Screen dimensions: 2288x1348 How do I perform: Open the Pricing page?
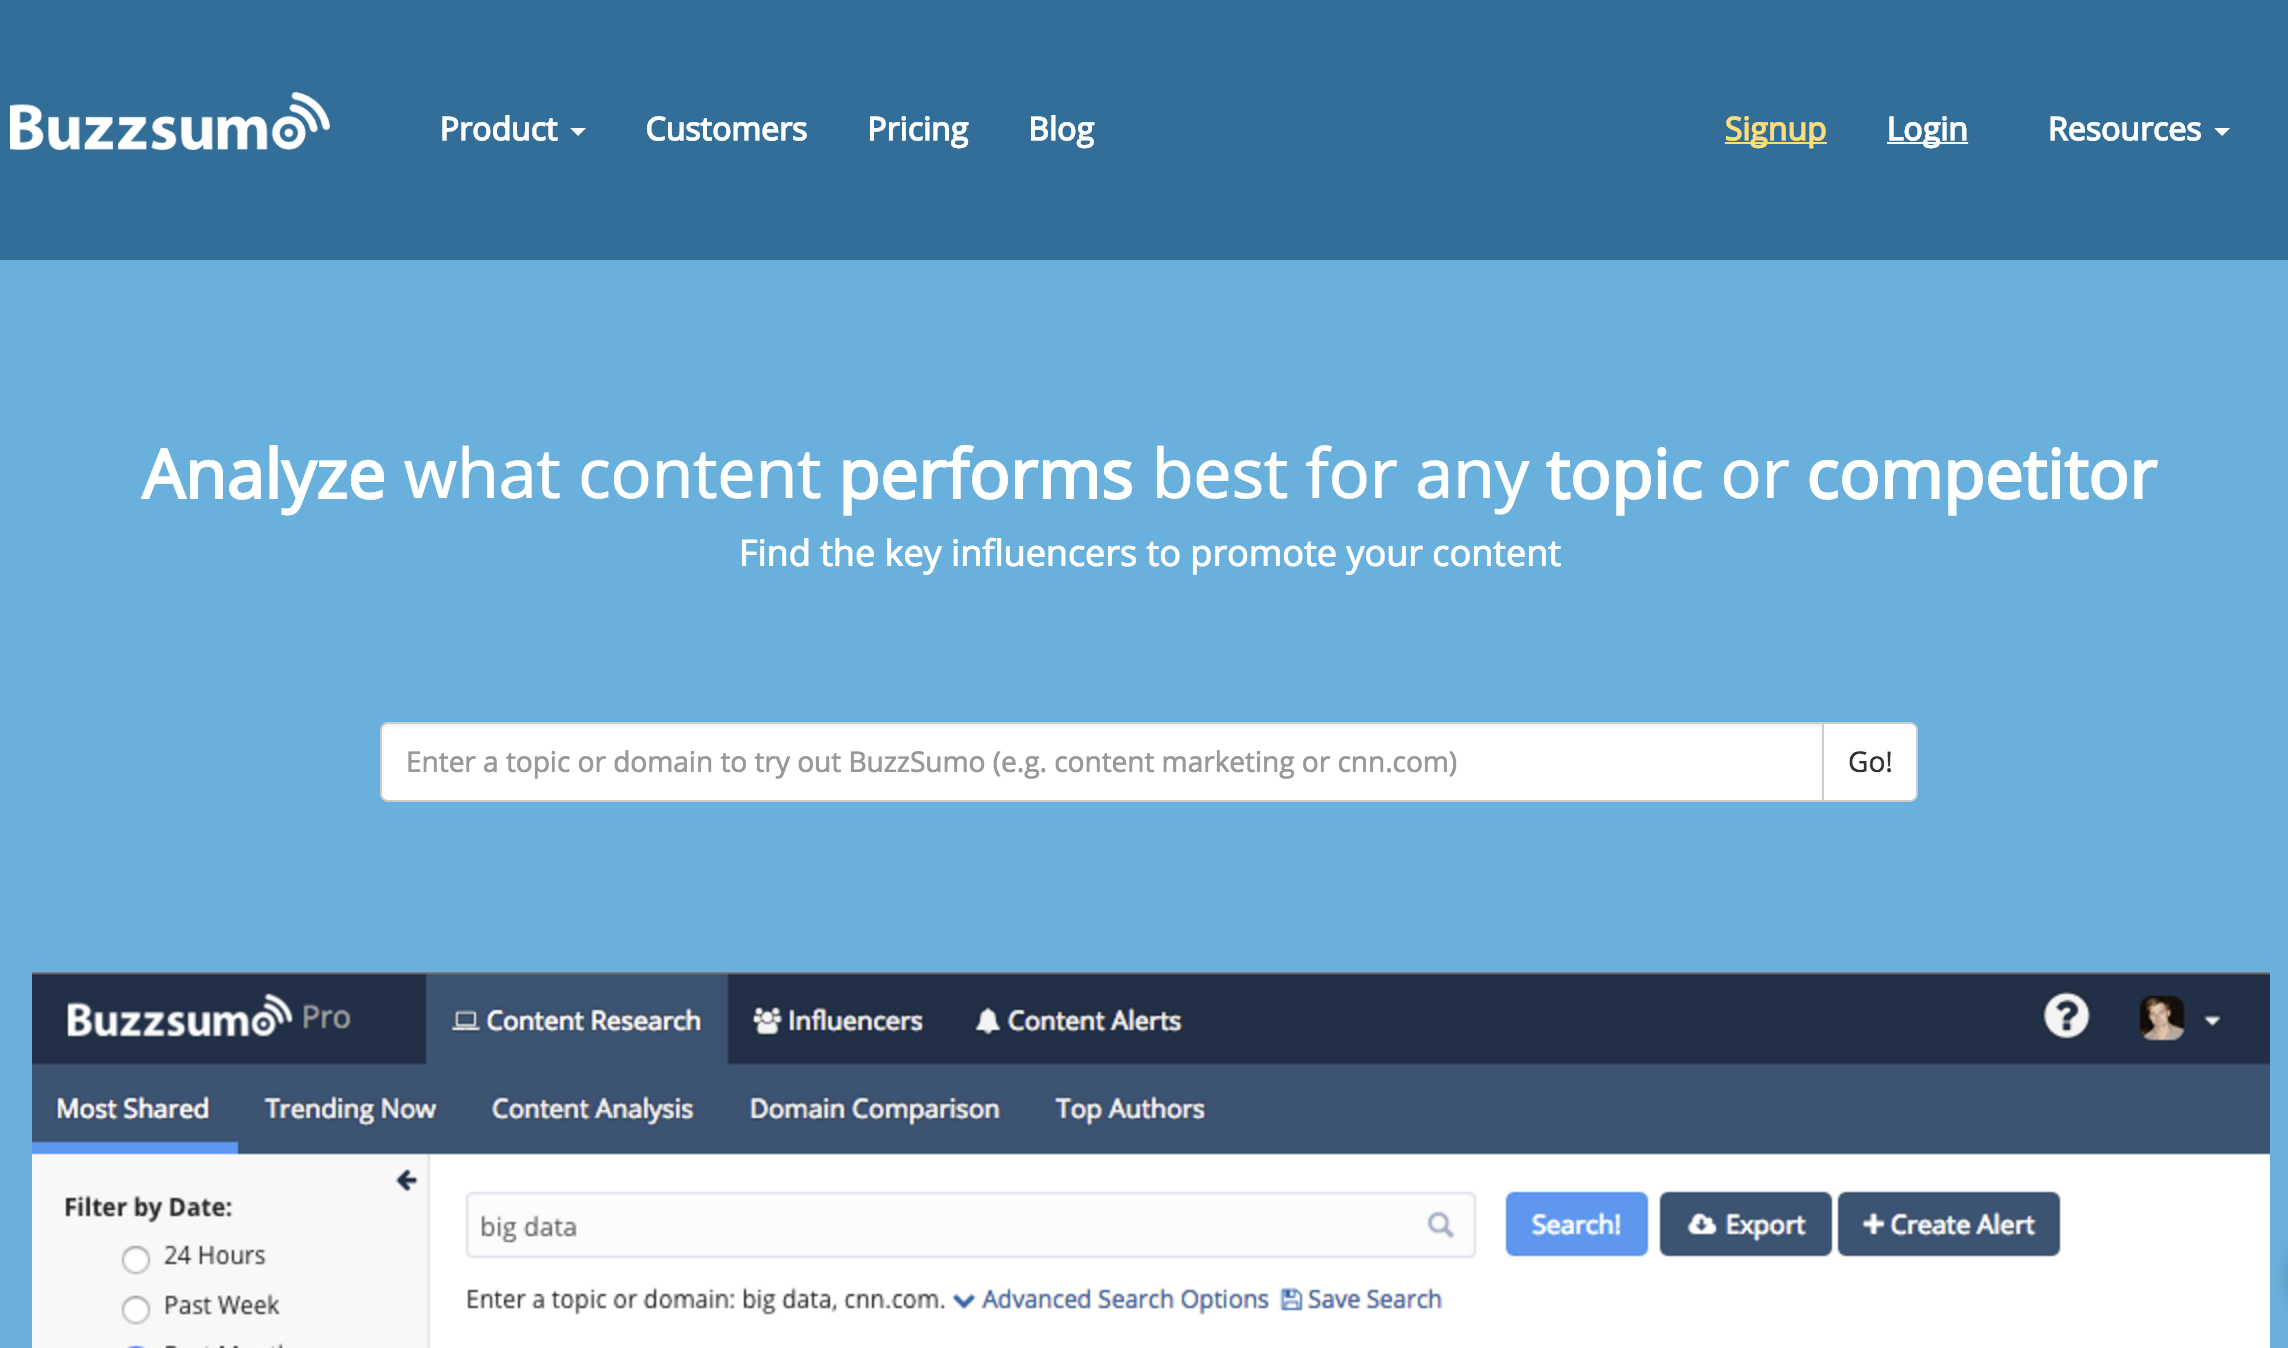pos(918,129)
